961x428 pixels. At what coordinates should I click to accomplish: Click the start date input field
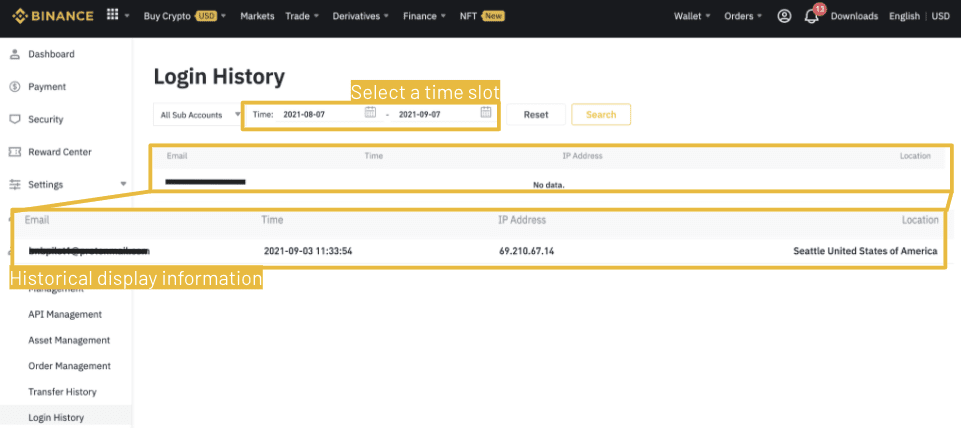(318, 115)
